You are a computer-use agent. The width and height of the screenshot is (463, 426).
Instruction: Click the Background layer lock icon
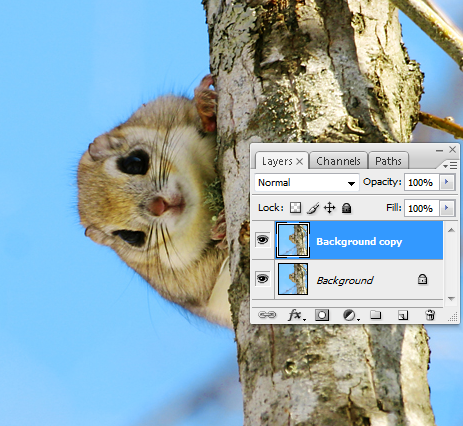(422, 279)
